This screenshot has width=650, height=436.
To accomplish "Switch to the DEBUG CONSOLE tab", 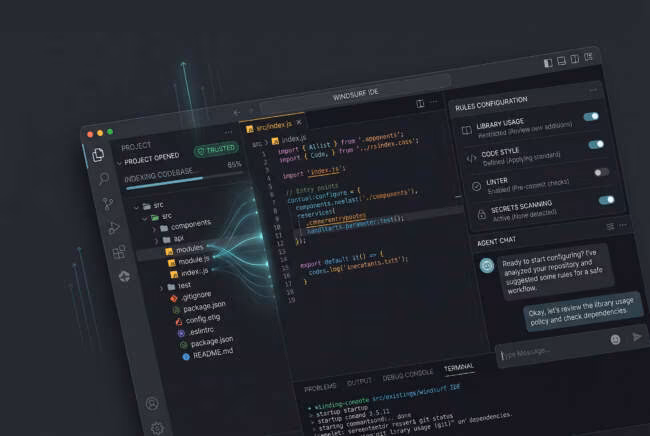I will coord(407,375).
